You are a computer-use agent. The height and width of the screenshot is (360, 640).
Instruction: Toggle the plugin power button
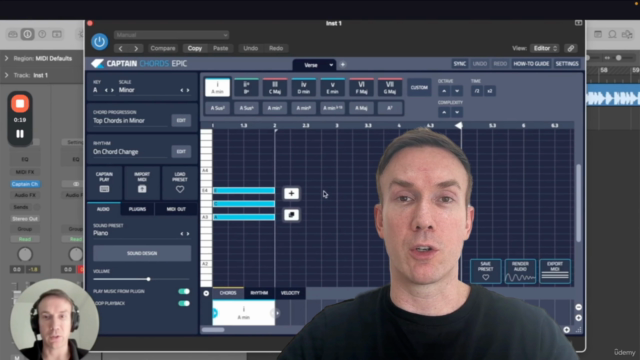click(99, 42)
